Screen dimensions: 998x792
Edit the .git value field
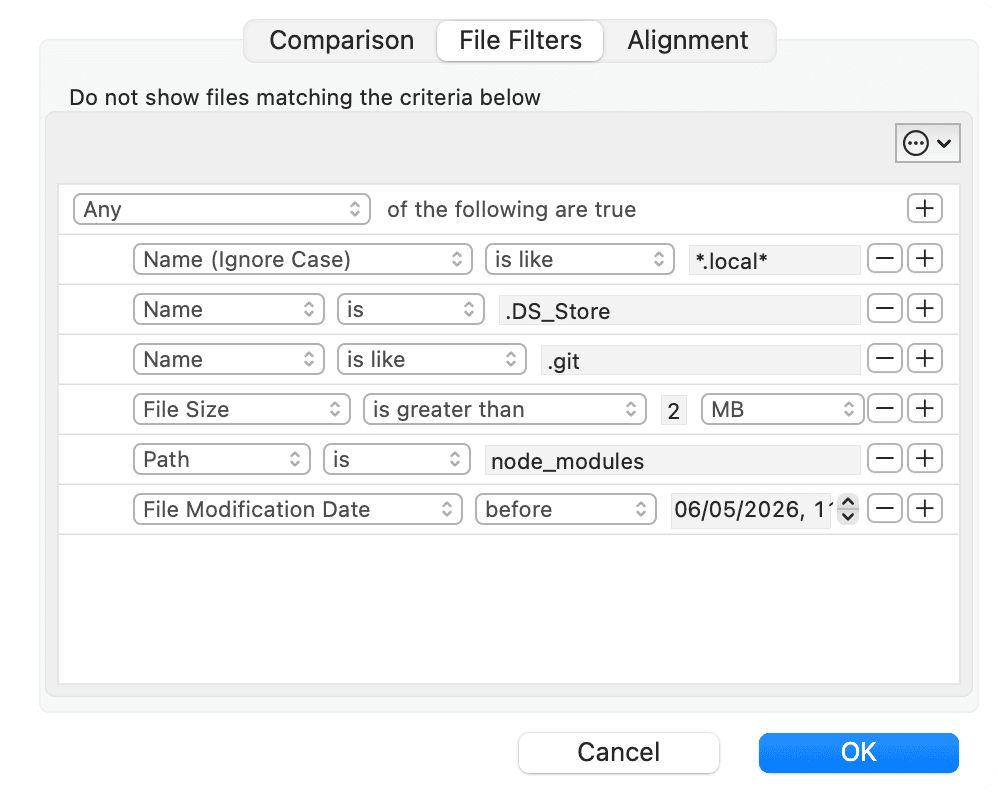[700, 360]
